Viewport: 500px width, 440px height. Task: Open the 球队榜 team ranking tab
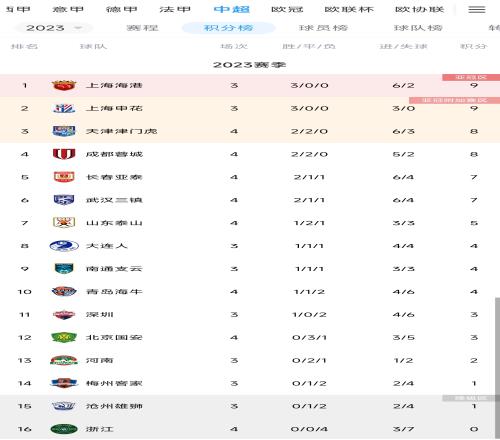pos(418,28)
